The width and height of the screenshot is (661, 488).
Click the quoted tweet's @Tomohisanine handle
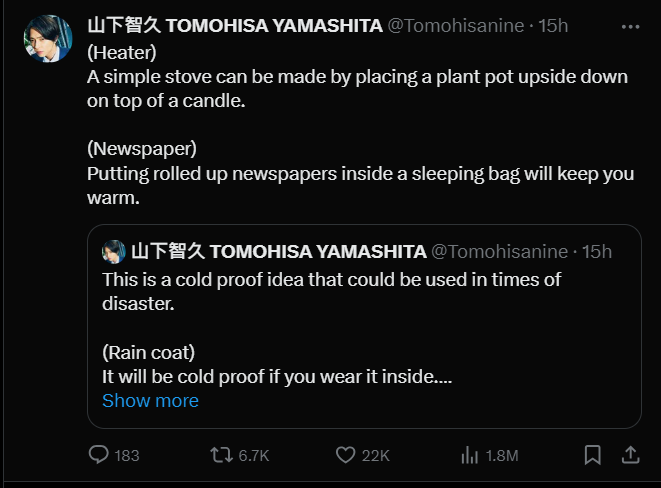click(x=498, y=251)
